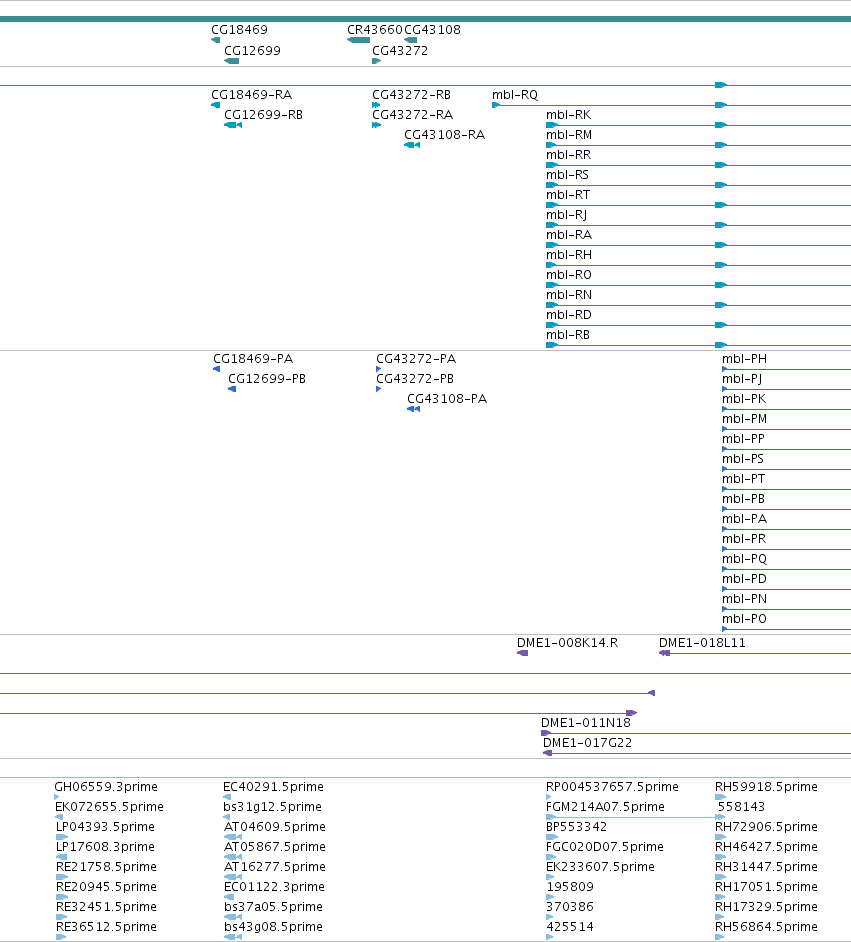Select EST RH59918.5prime
Screen dimensions: 851x942
(x=766, y=786)
